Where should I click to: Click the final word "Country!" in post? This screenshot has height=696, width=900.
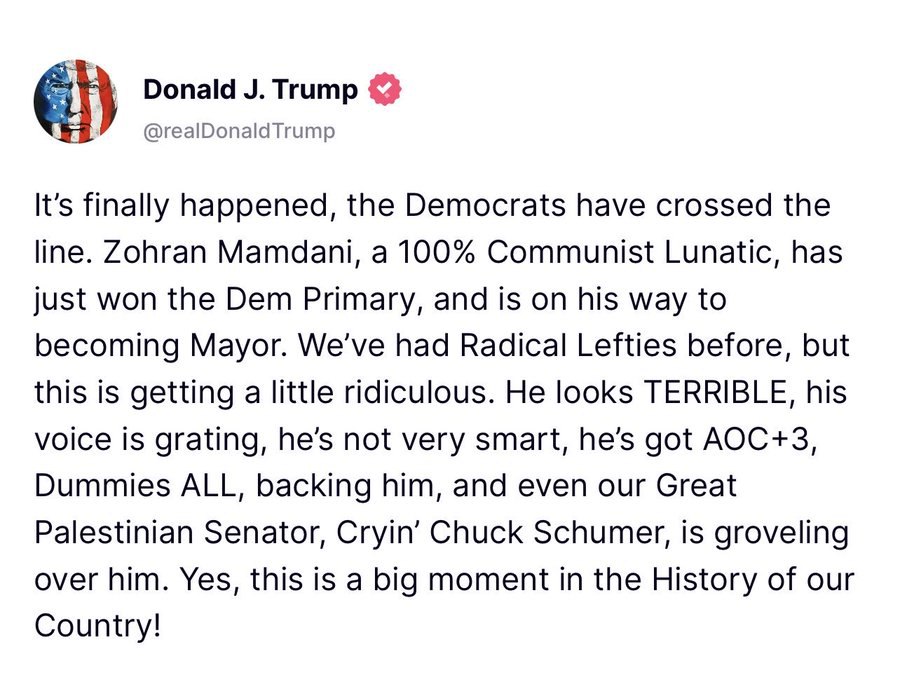[x=98, y=625]
